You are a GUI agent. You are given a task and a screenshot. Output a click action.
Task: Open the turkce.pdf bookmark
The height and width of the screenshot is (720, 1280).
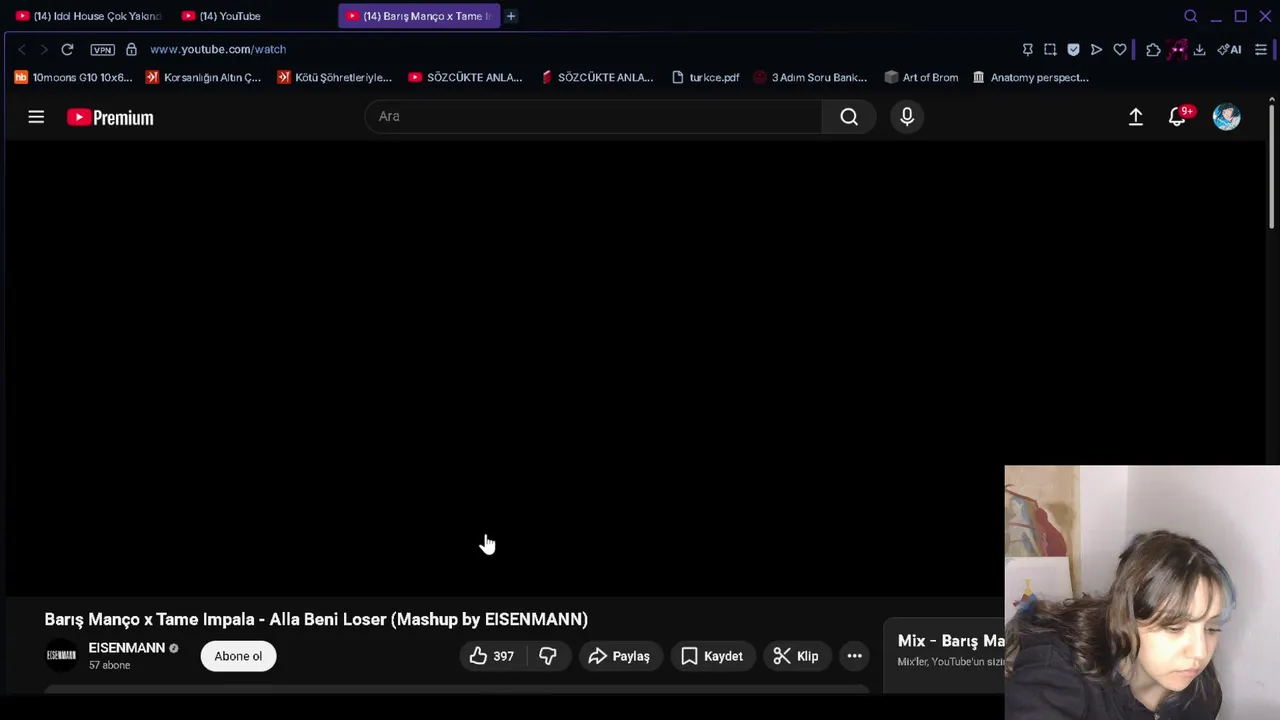[706, 77]
